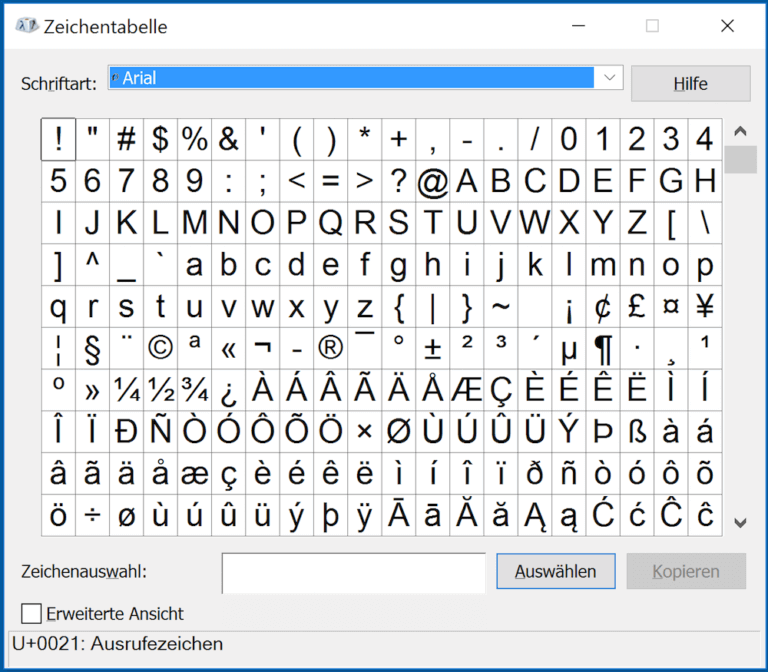
Task: Select the hash # character cell
Action: (x=126, y=139)
